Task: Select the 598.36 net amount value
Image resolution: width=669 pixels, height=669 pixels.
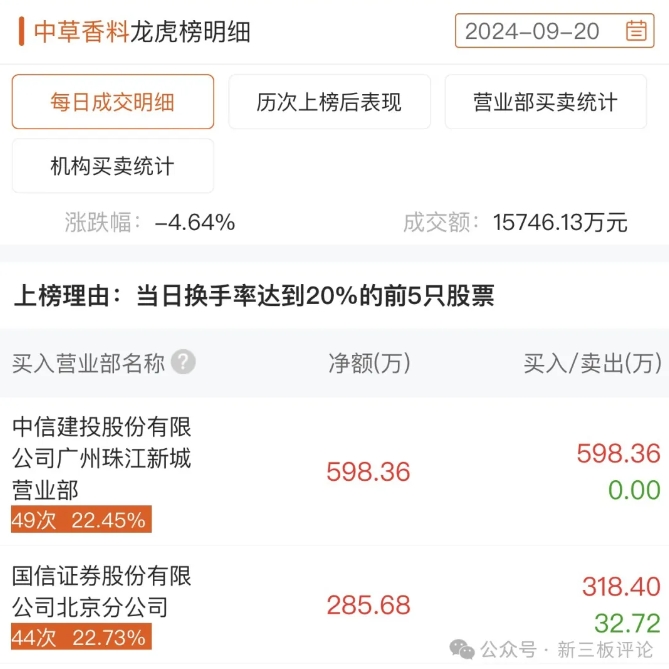Action: (368, 472)
